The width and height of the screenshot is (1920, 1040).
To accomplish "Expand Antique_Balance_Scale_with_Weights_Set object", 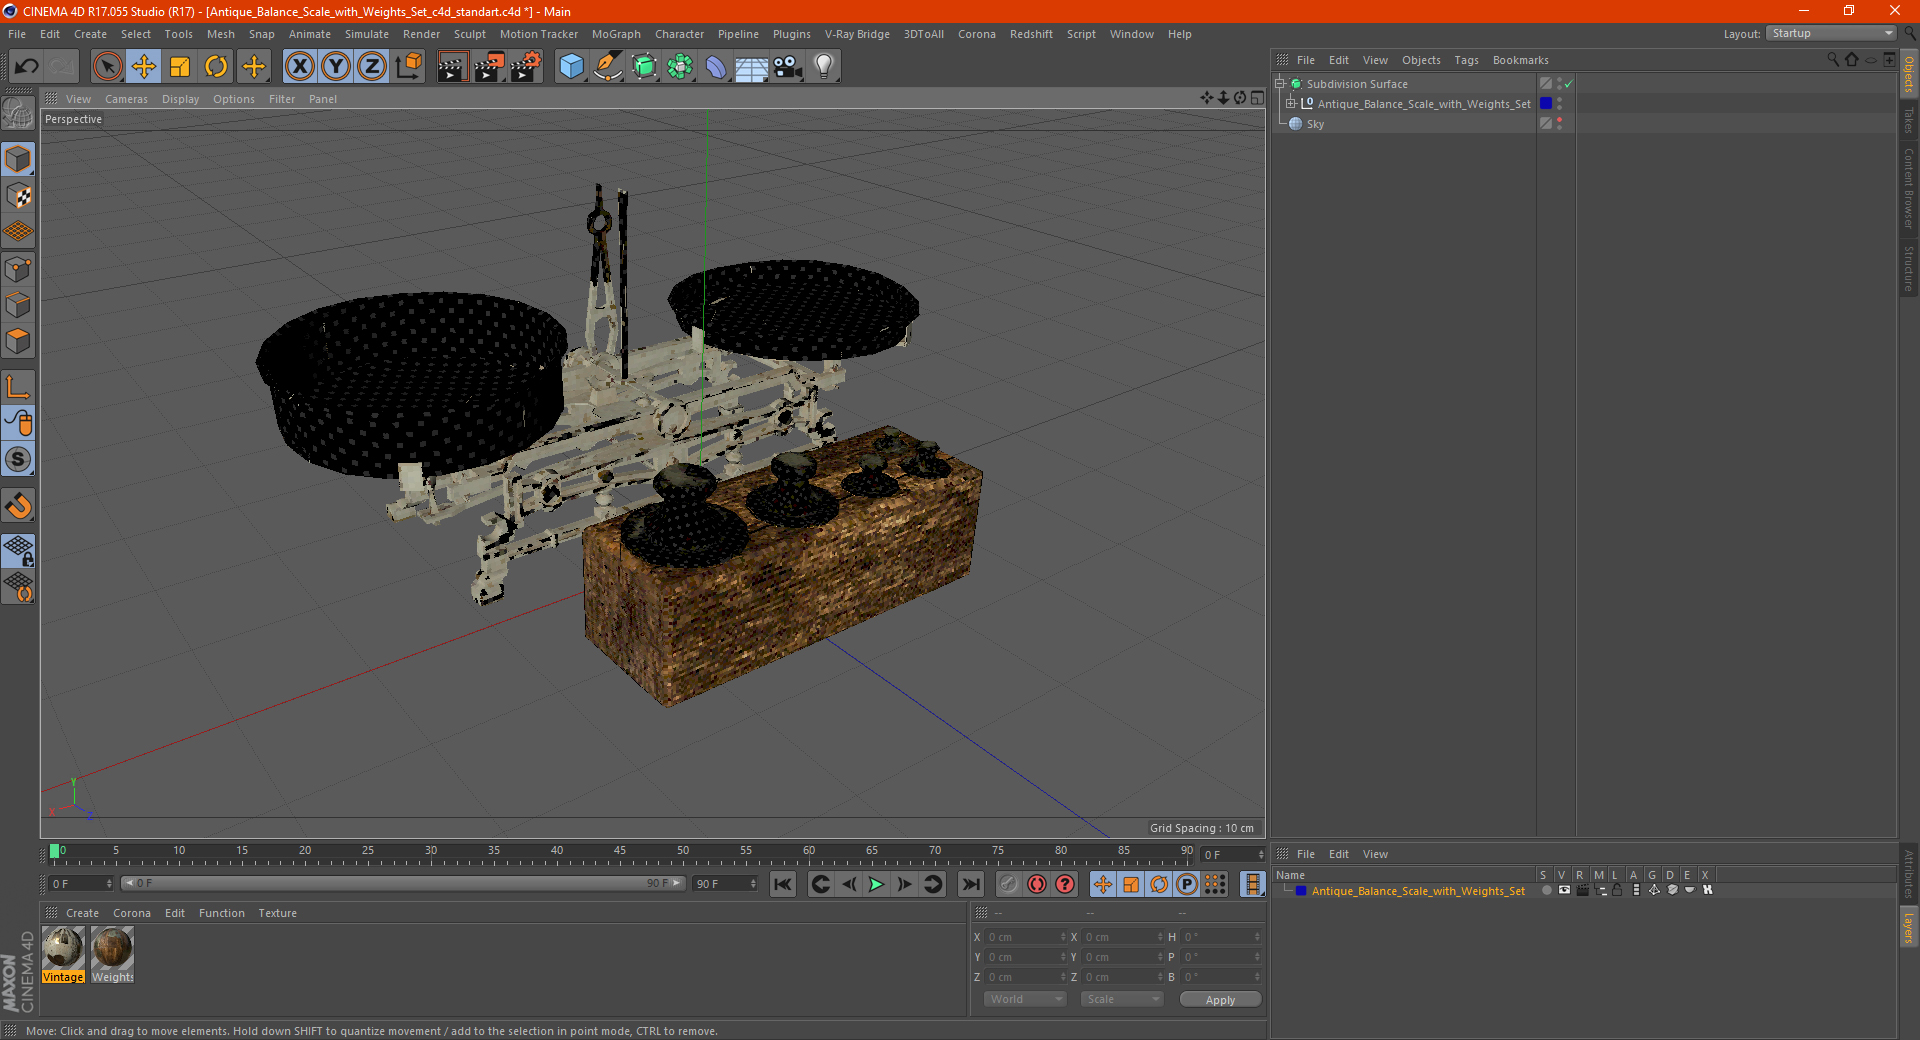I will coord(1290,104).
